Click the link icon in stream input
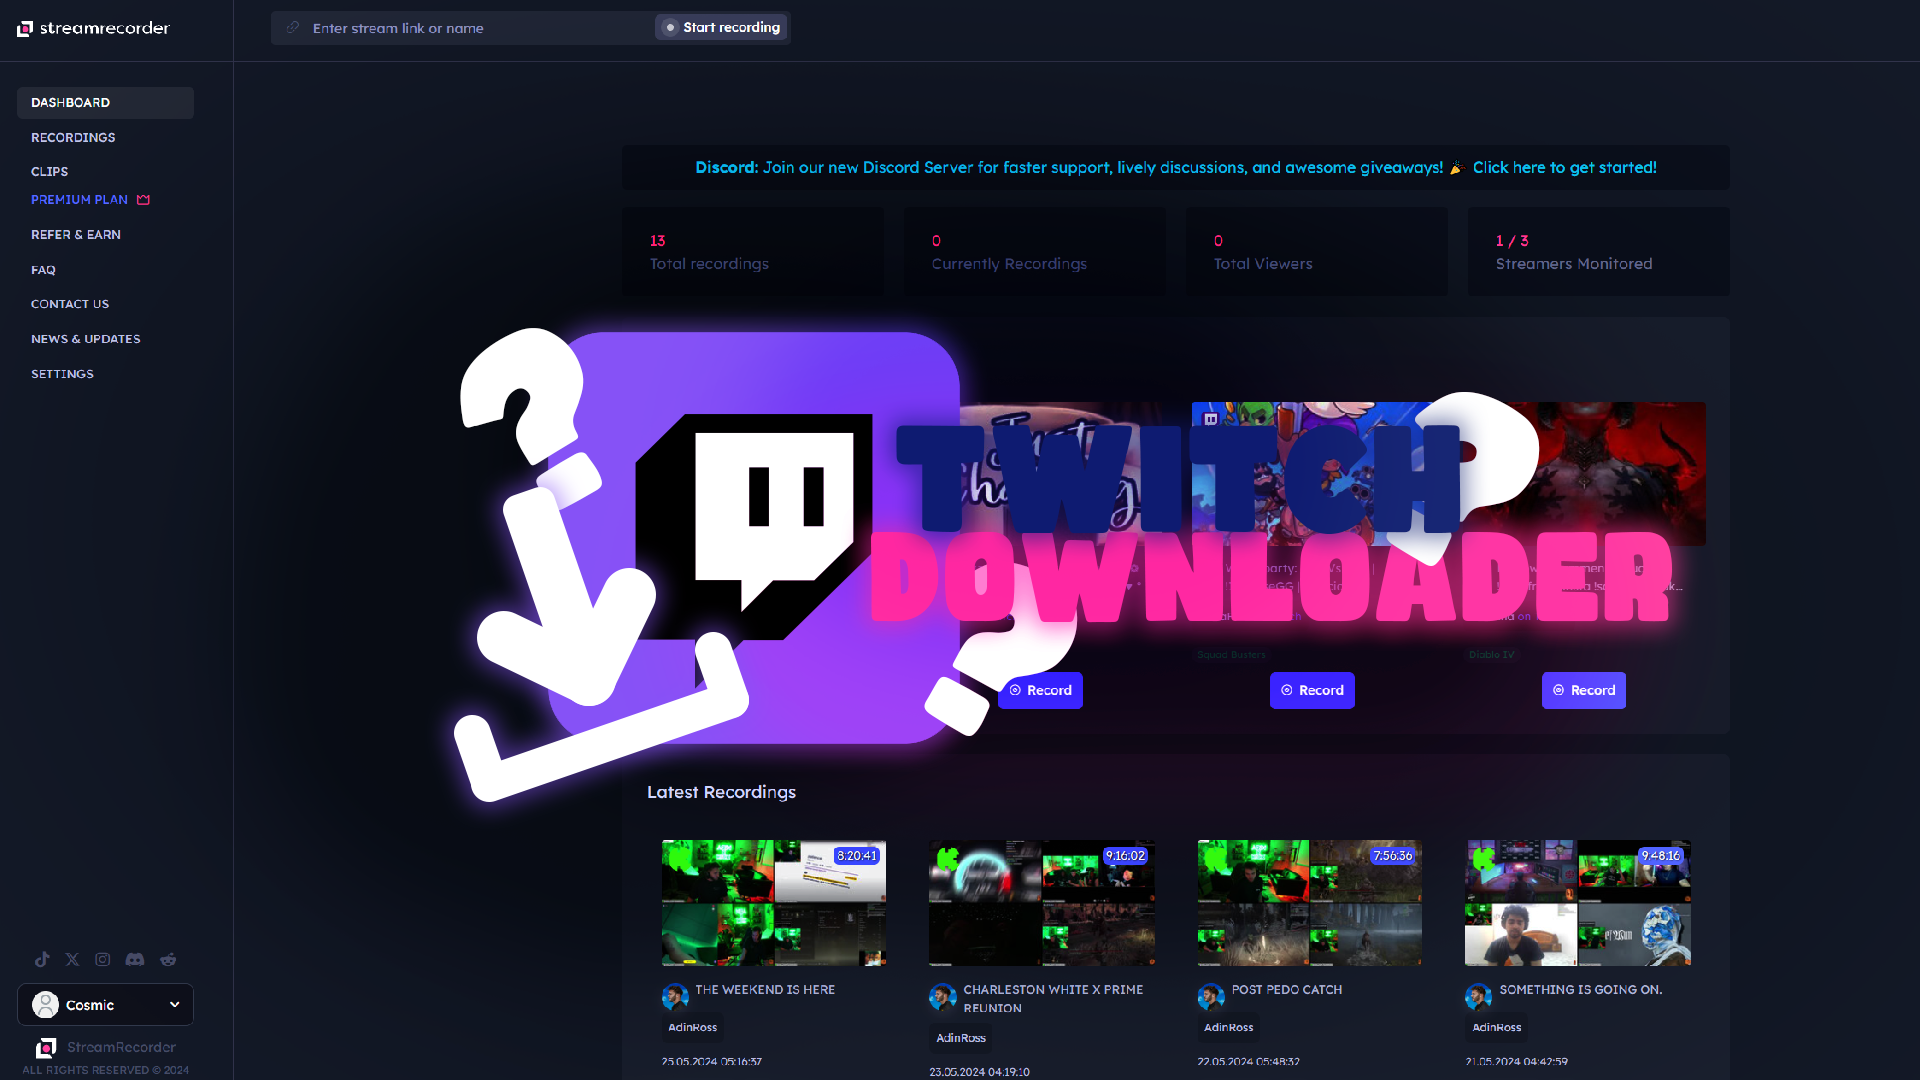The image size is (1920, 1080). 292,28
